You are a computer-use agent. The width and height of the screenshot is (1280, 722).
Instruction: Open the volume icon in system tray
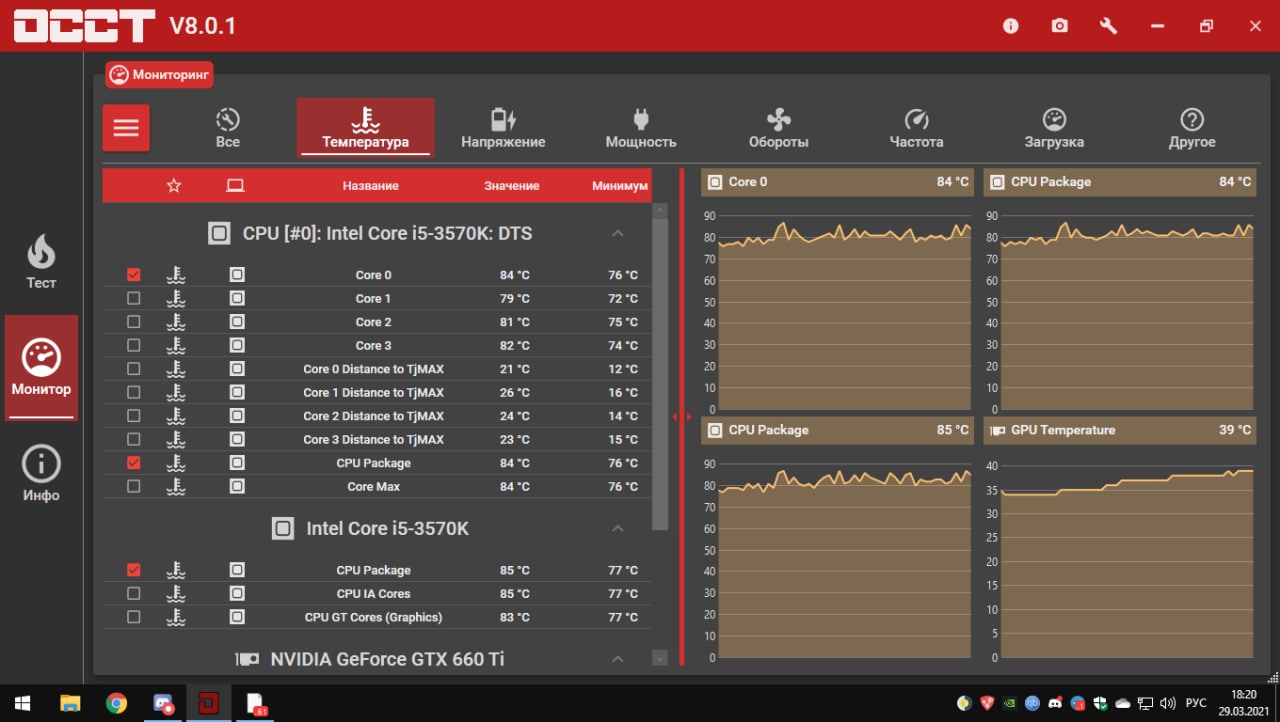pyautogui.click(x=1167, y=703)
